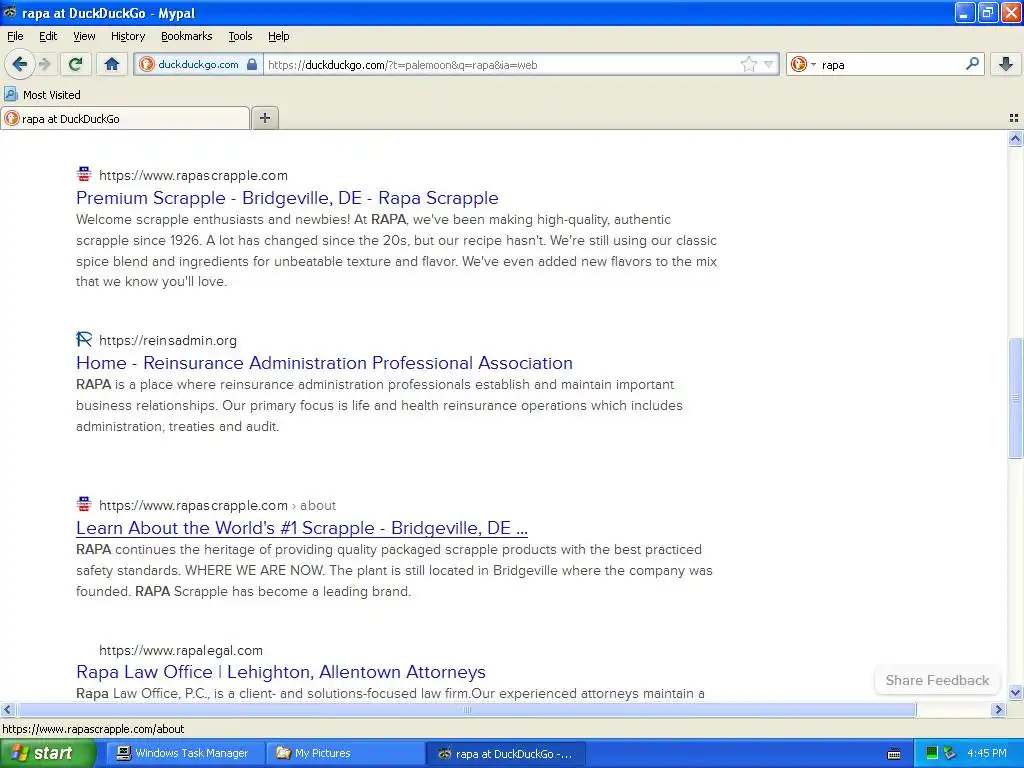Viewport: 1024px width, 768px height.
Task: Click the https://www.rapascrapple.com URL text
Action: 193,175
